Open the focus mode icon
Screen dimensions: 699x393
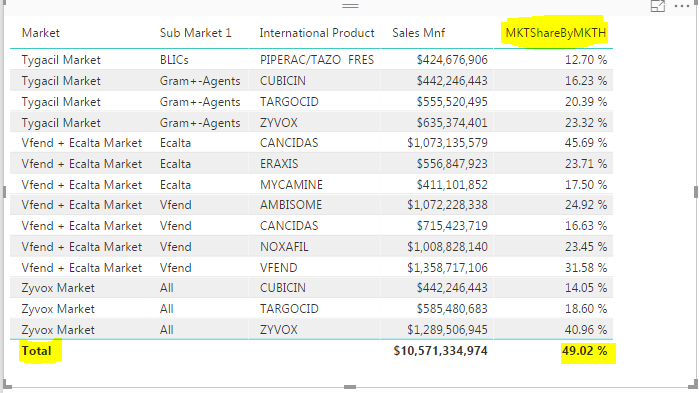pyautogui.click(x=658, y=6)
